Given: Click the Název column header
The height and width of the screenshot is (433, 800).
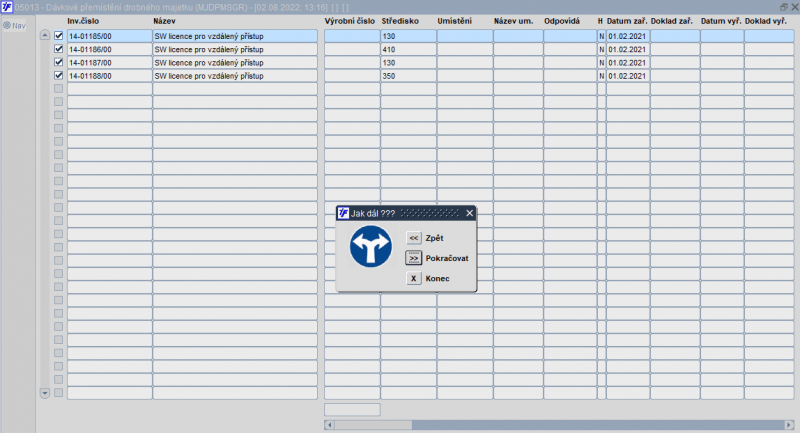Looking at the screenshot, I should (164, 21).
